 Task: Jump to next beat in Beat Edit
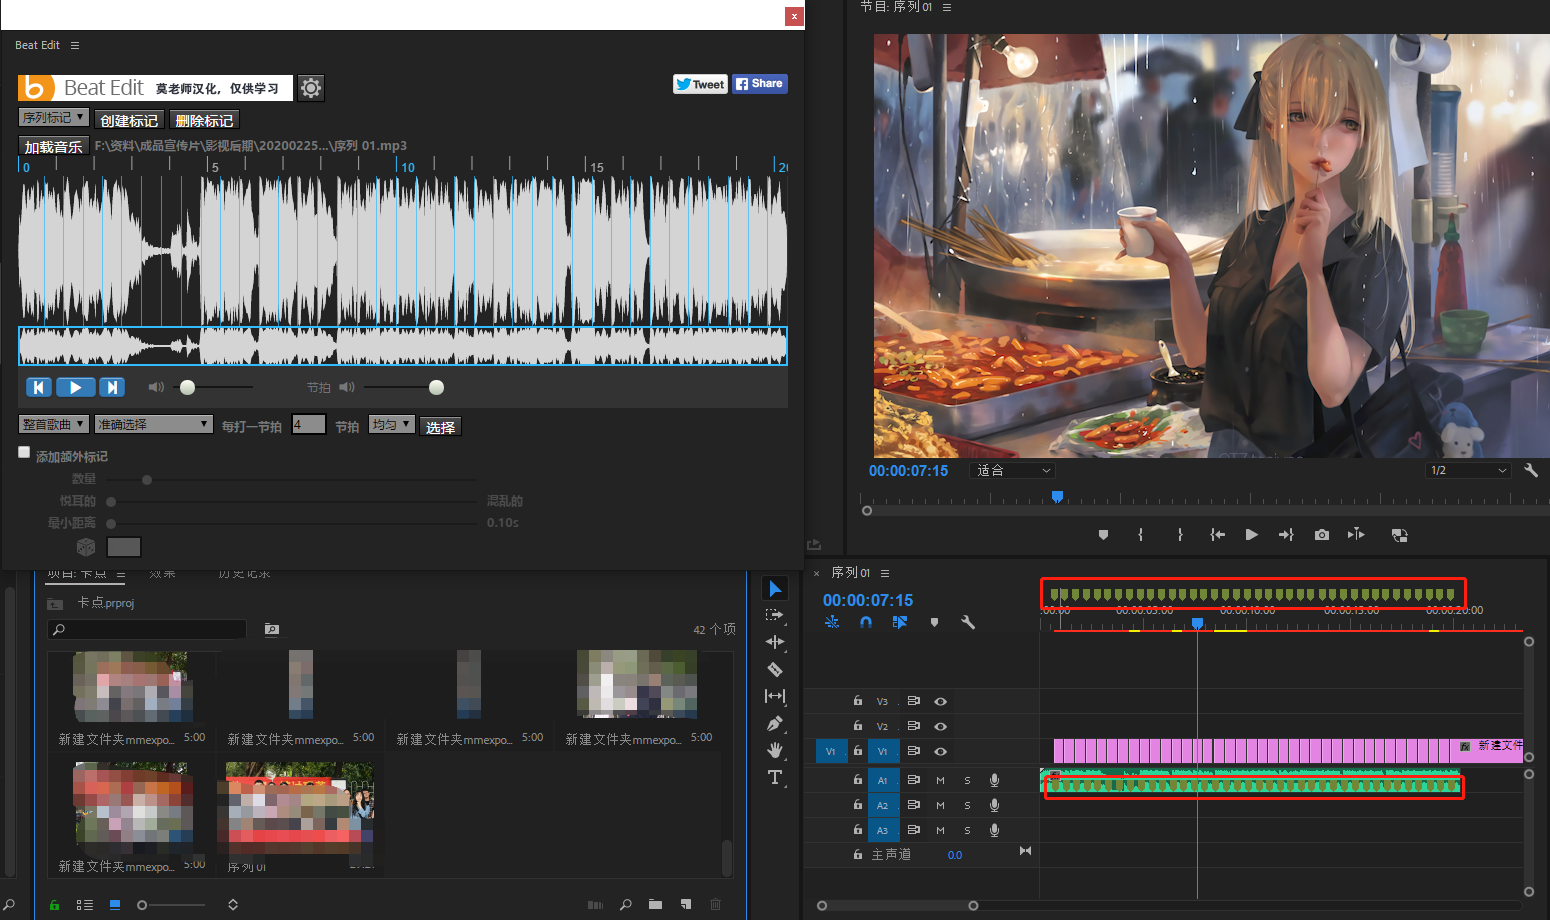(x=112, y=387)
